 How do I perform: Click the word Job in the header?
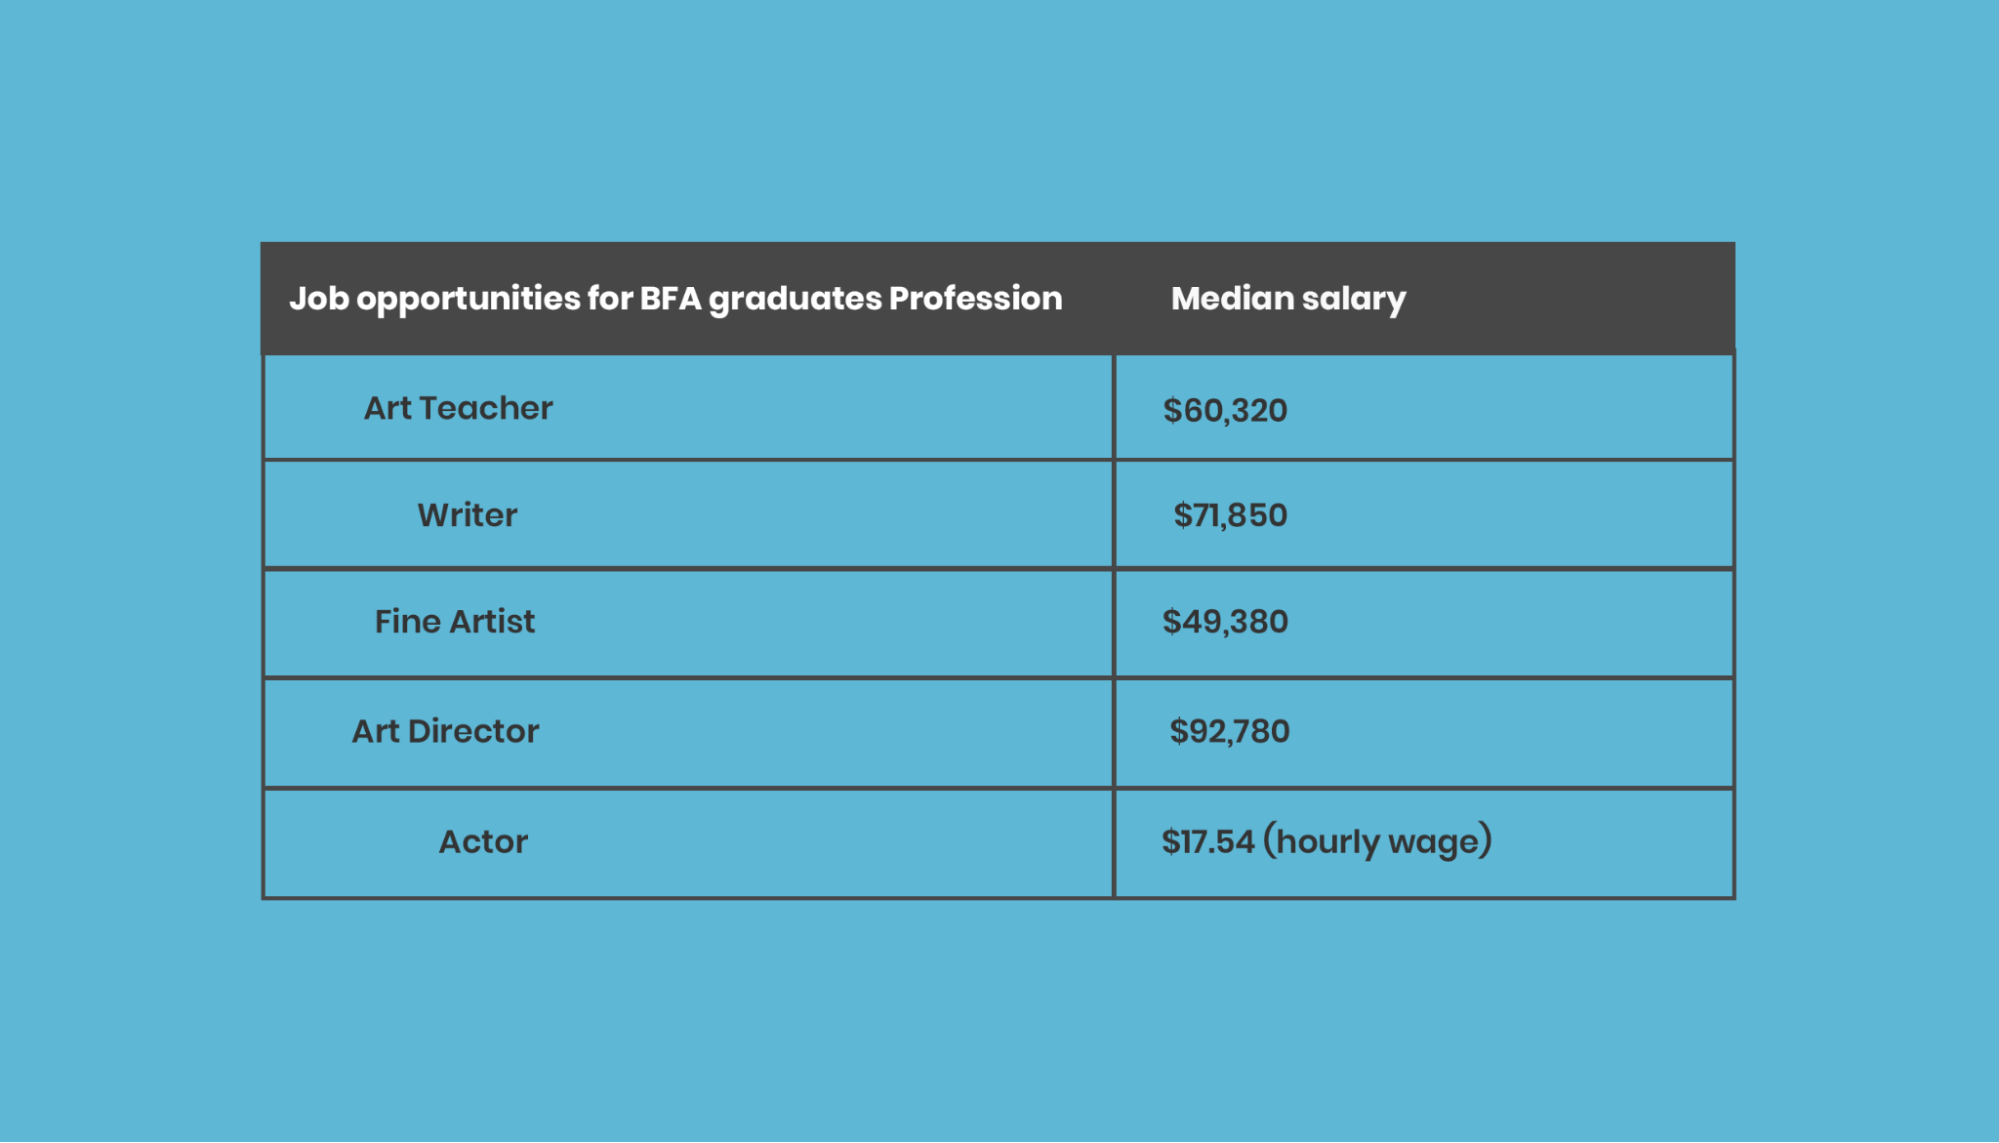click(x=318, y=298)
